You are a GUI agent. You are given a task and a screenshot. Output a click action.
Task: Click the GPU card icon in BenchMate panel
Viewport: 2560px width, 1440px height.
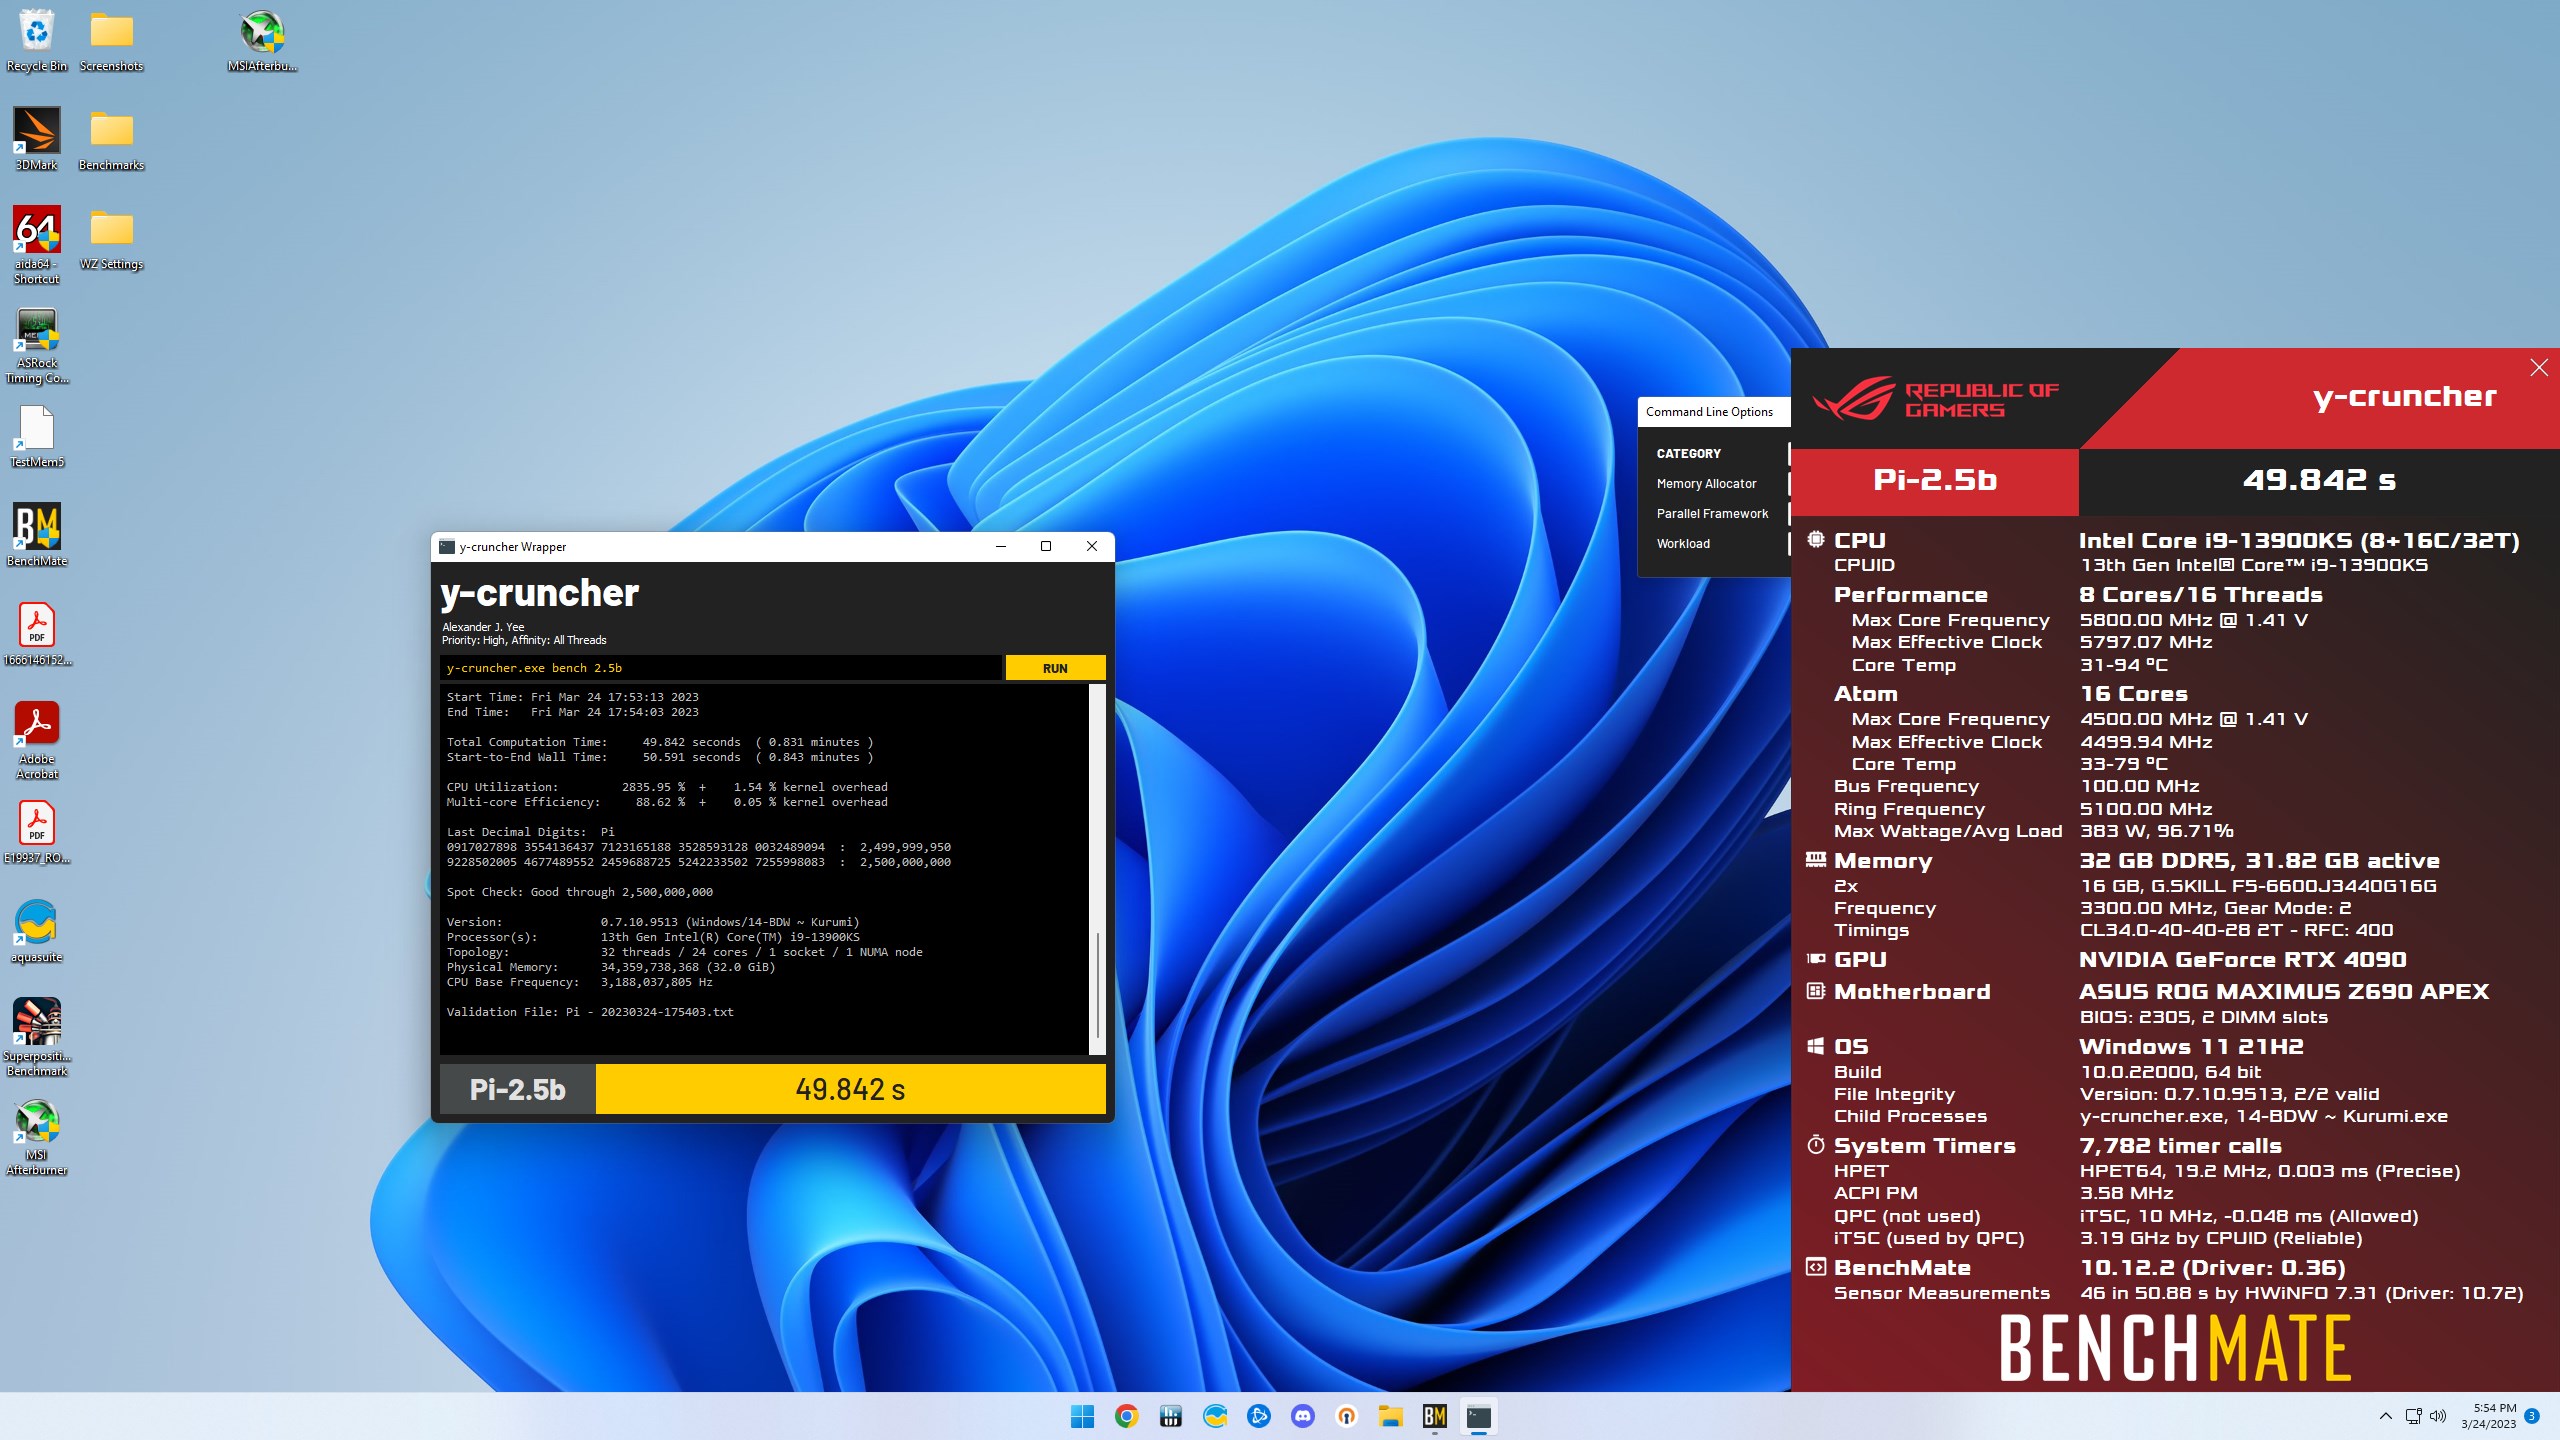coord(1816,959)
